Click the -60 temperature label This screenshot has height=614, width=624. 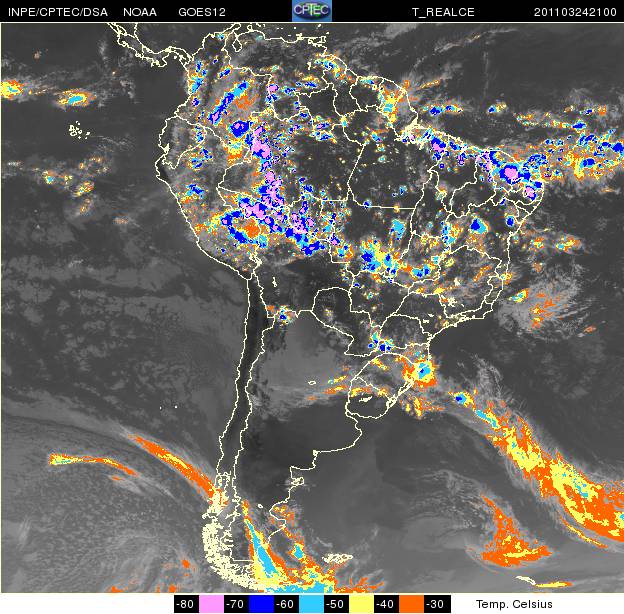pos(287,604)
